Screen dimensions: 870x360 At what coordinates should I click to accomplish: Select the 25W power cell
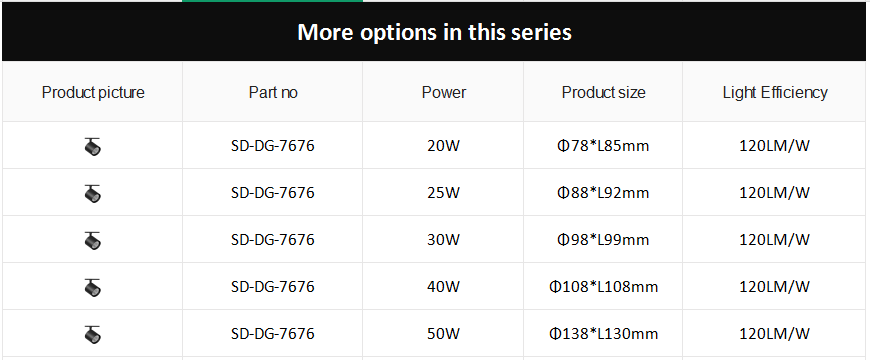[444, 192]
